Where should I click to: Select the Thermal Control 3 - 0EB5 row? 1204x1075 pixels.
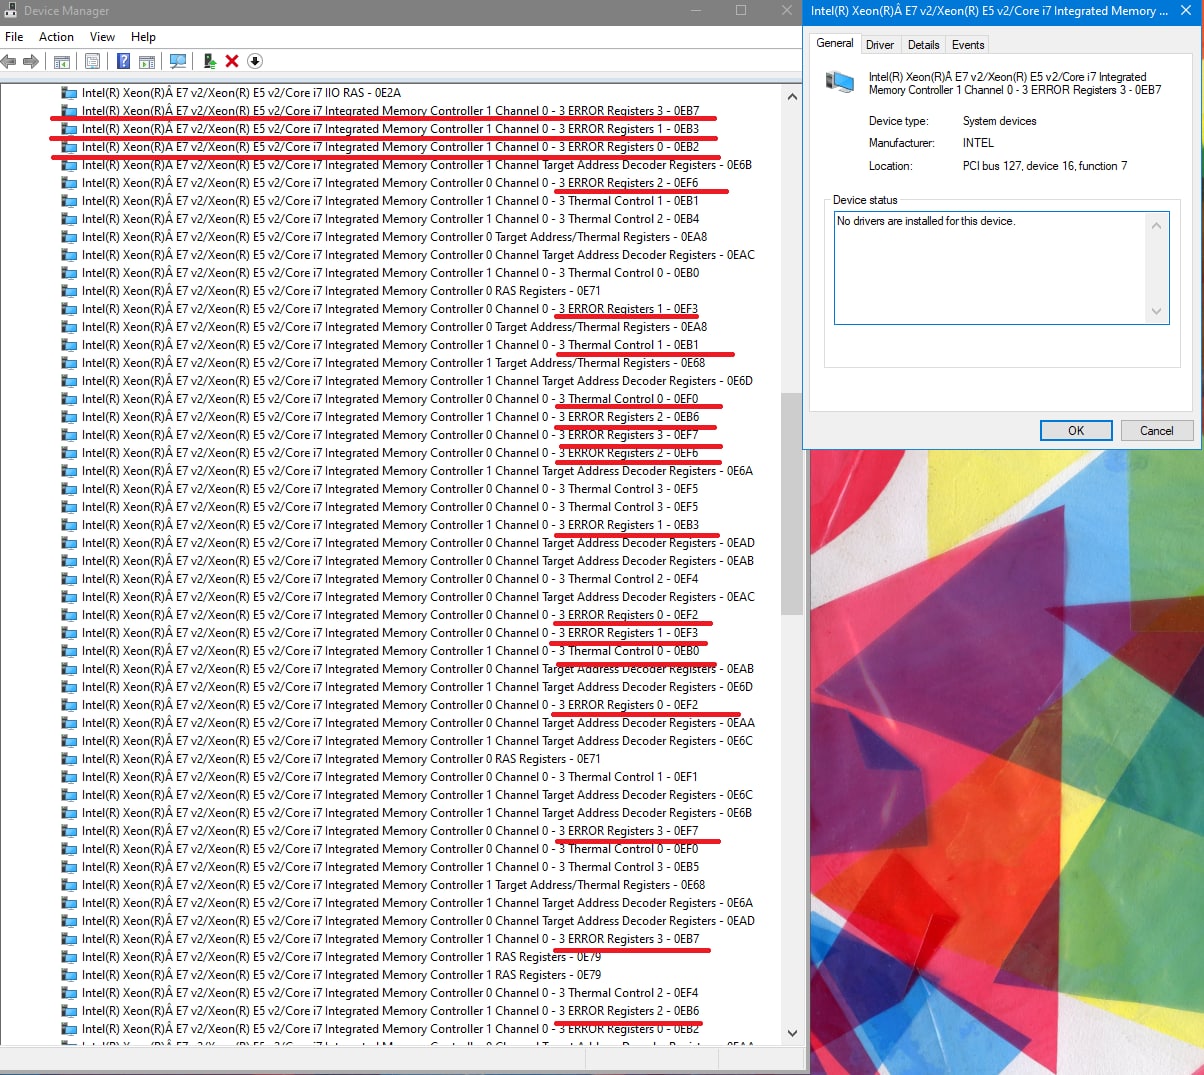pos(390,867)
